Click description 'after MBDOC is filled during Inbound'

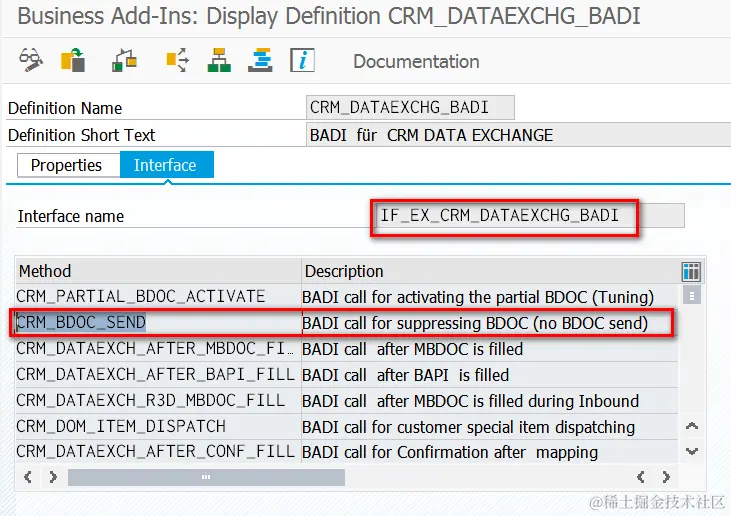pyautogui.click(x=508, y=401)
